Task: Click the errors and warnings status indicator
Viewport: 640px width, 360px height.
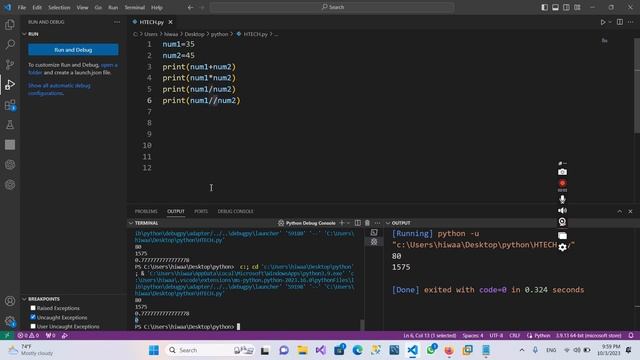Action: point(28,336)
